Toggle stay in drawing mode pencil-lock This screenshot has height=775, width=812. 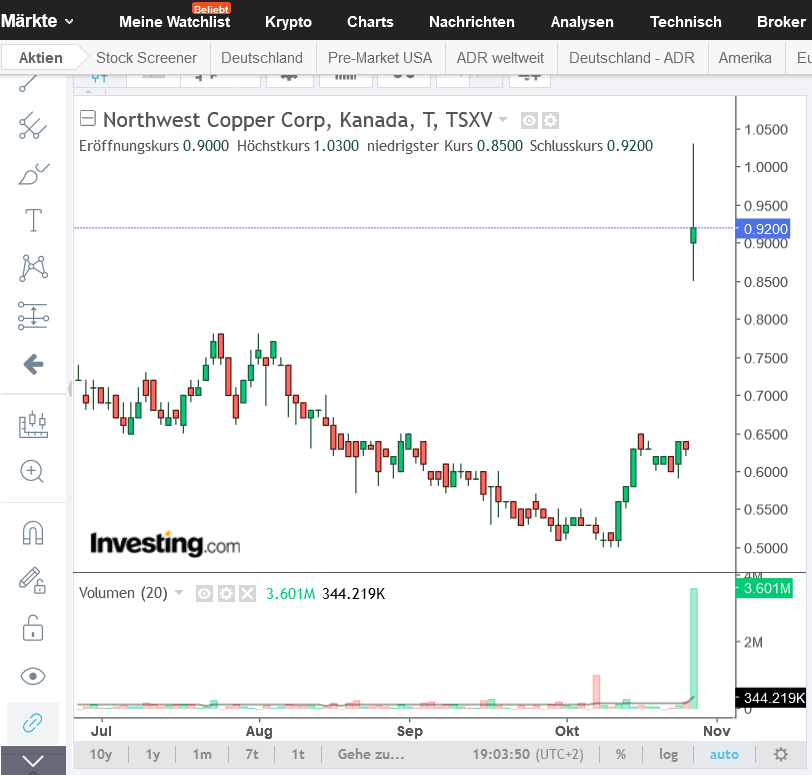[x=32, y=580]
